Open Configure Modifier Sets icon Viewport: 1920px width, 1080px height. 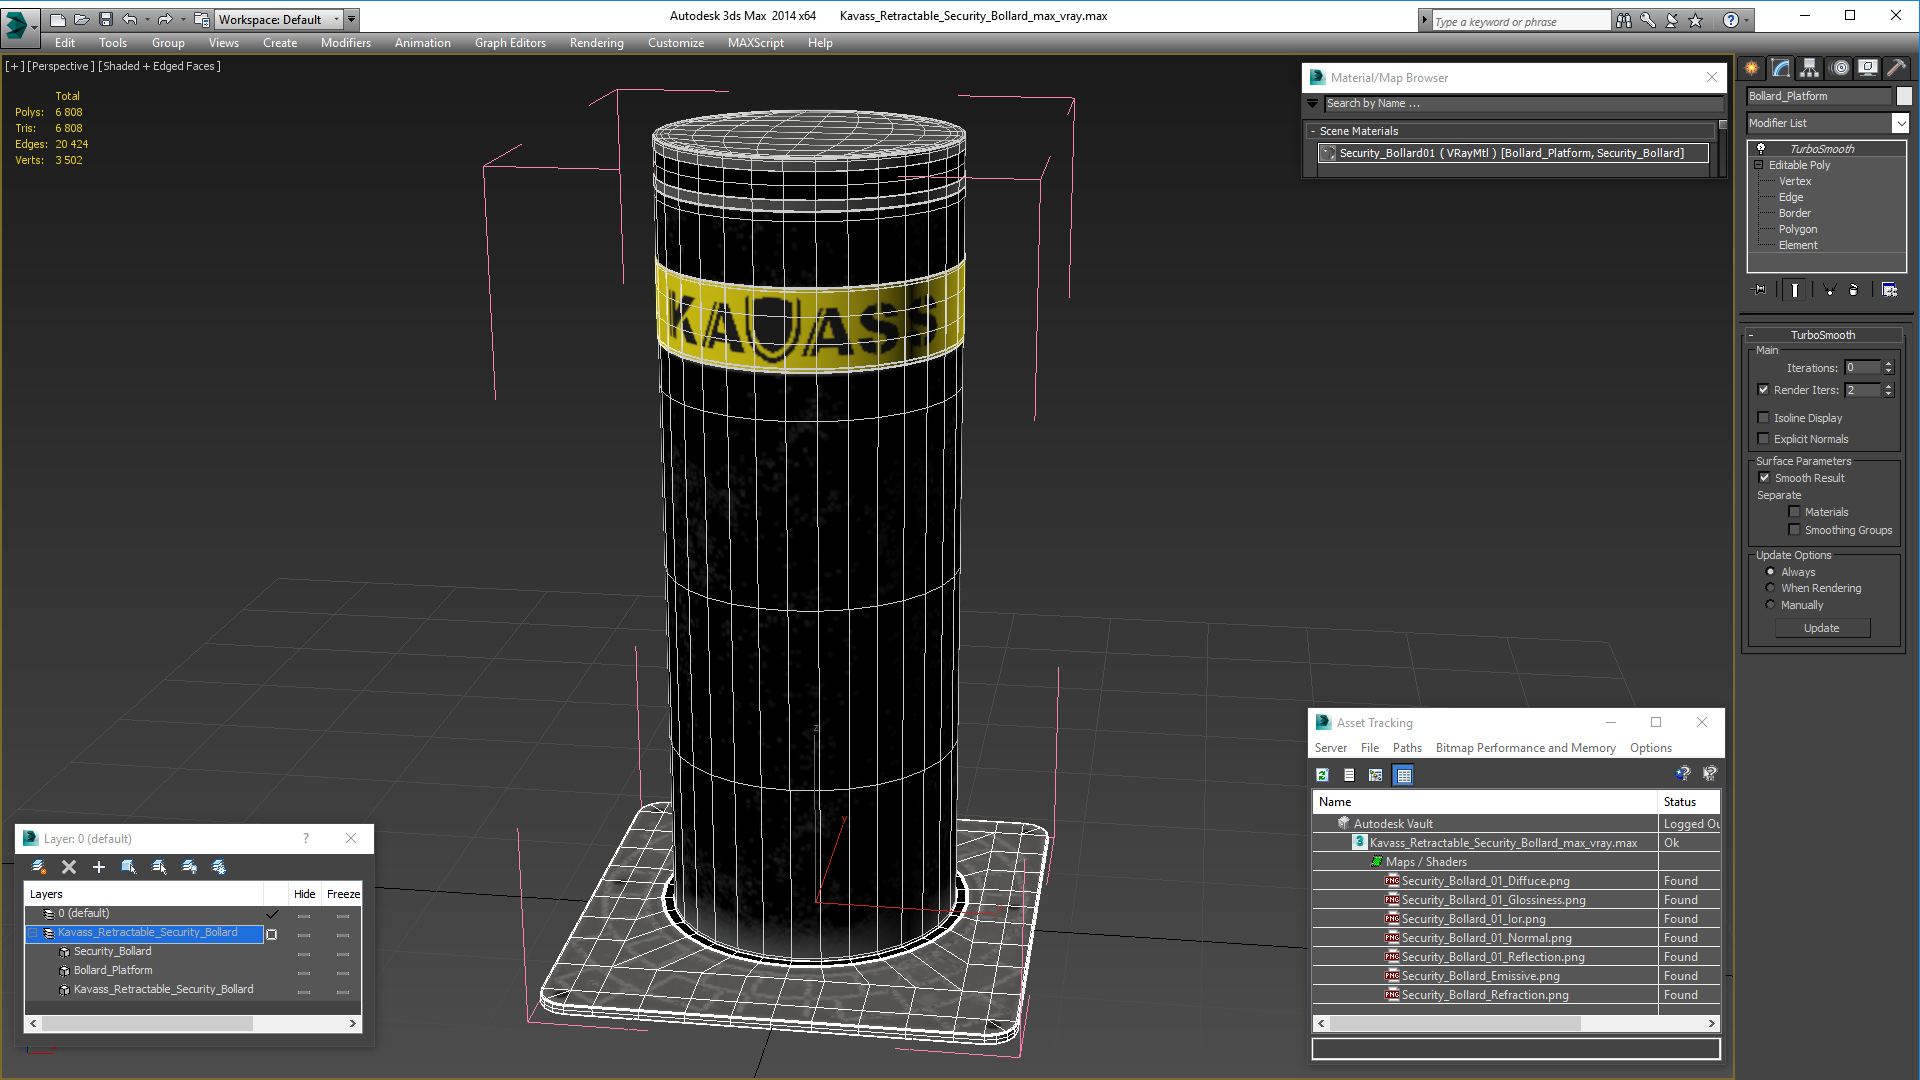1889,290
